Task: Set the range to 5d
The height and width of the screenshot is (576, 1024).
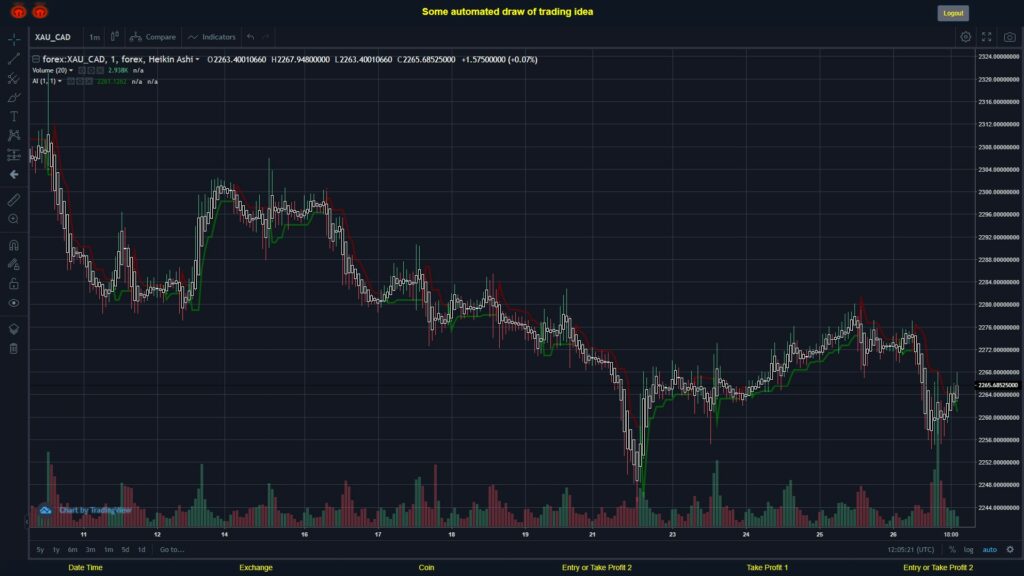Action: (x=125, y=550)
